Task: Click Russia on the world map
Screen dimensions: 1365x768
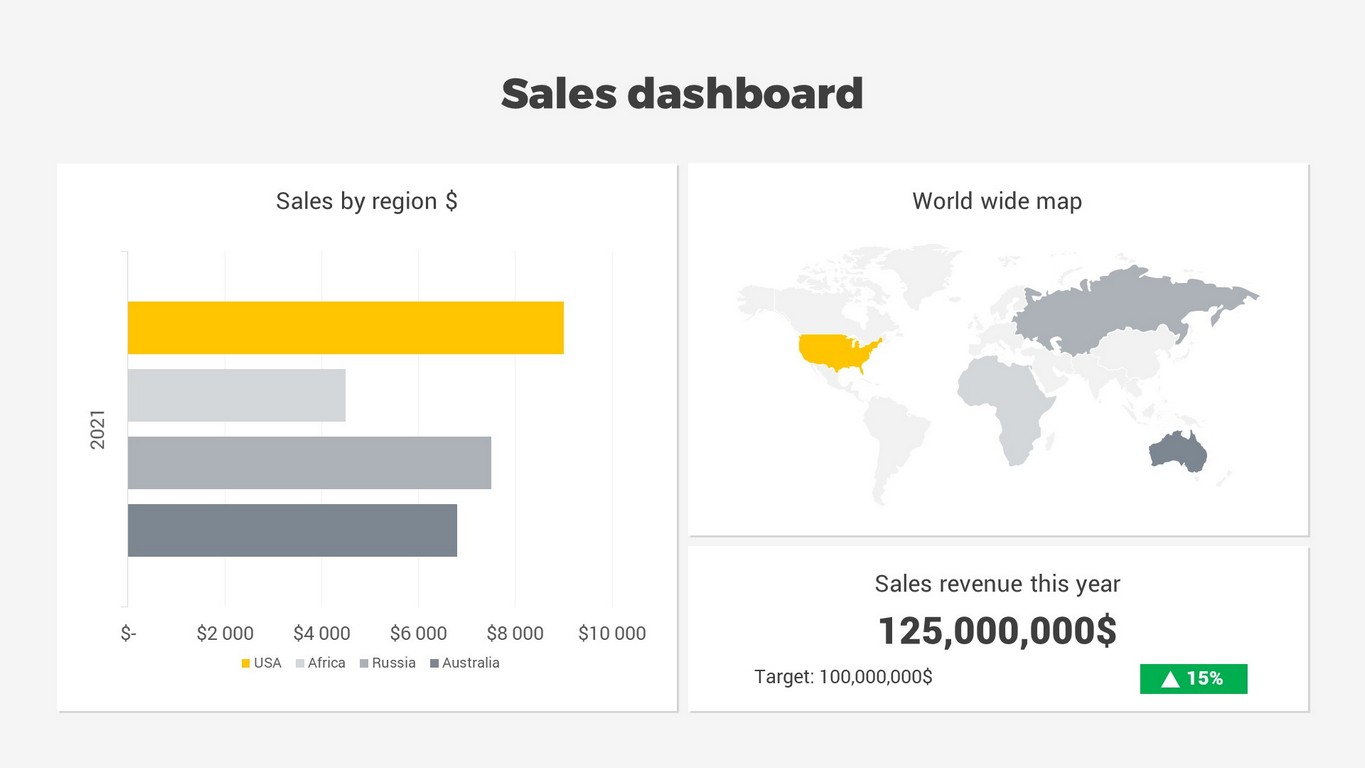Action: click(x=1120, y=305)
